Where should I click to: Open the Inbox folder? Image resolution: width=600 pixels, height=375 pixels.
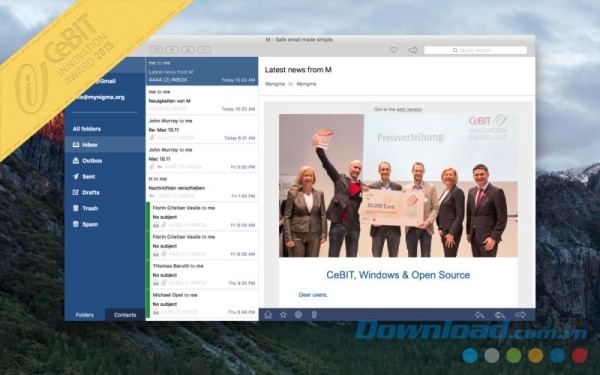[x=105, y=145]
